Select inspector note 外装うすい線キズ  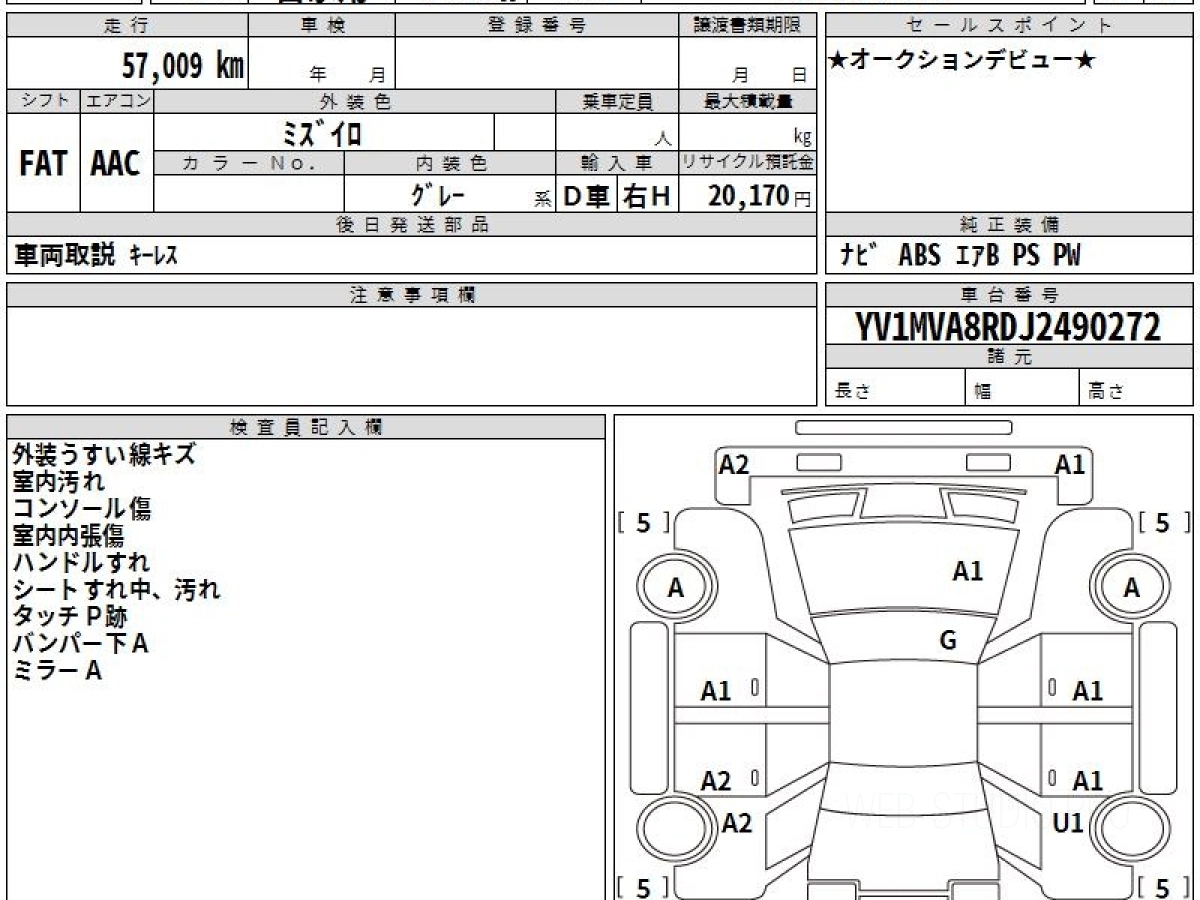tap(104, 455)
